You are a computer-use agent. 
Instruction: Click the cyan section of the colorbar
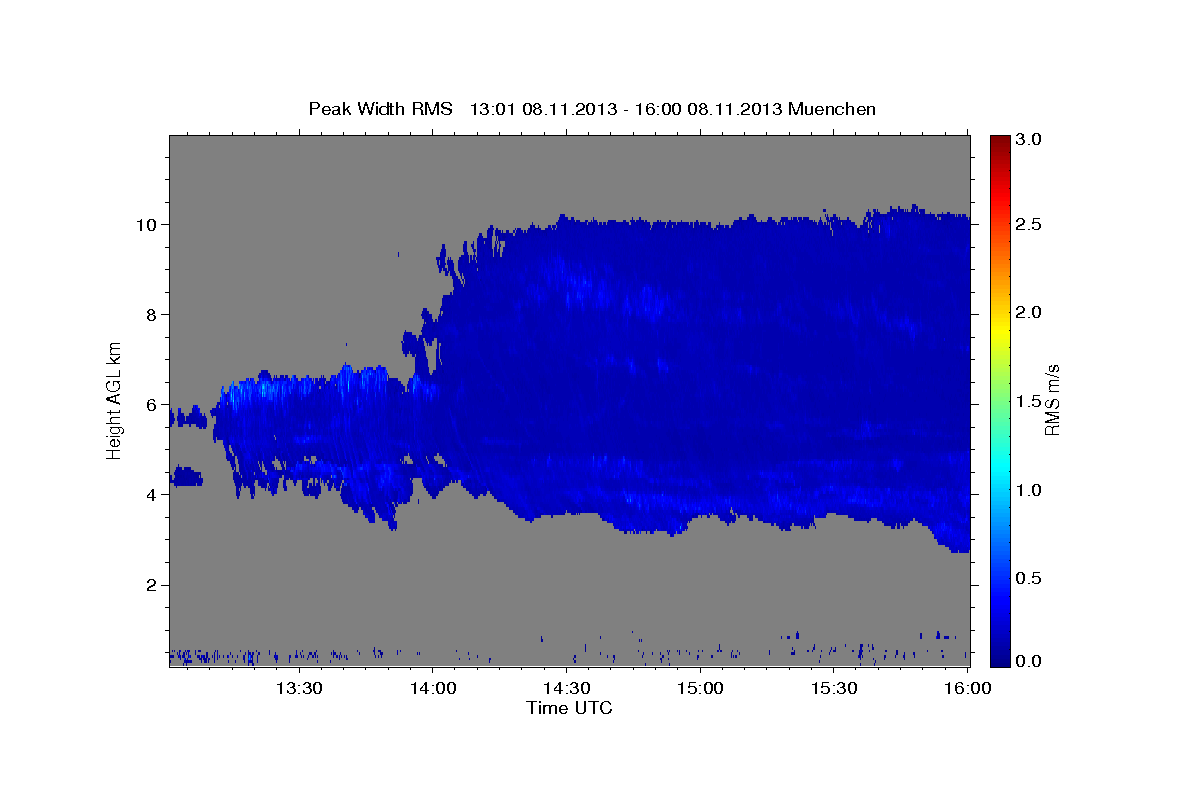click(1000, 468)
